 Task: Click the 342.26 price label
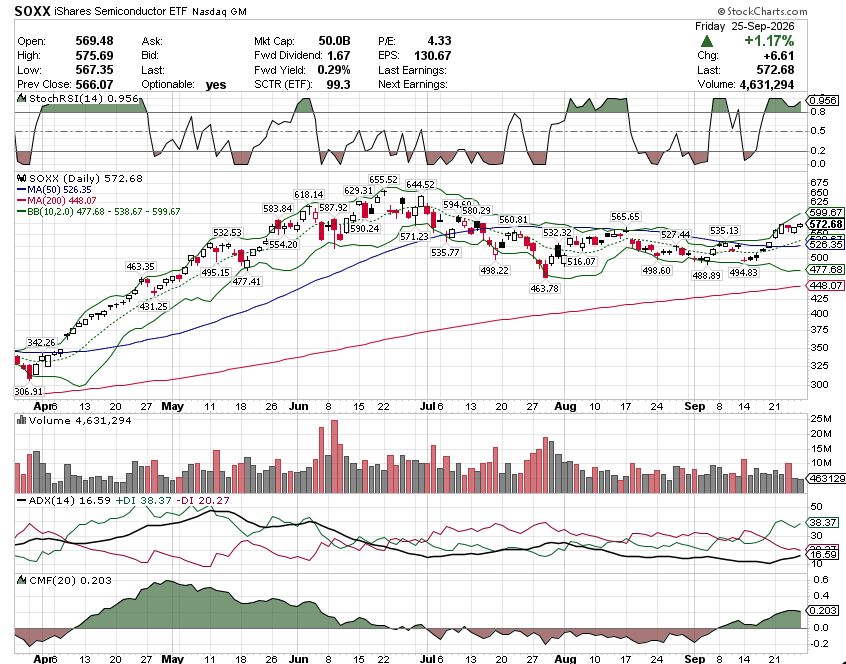click(x=41, y=343)
